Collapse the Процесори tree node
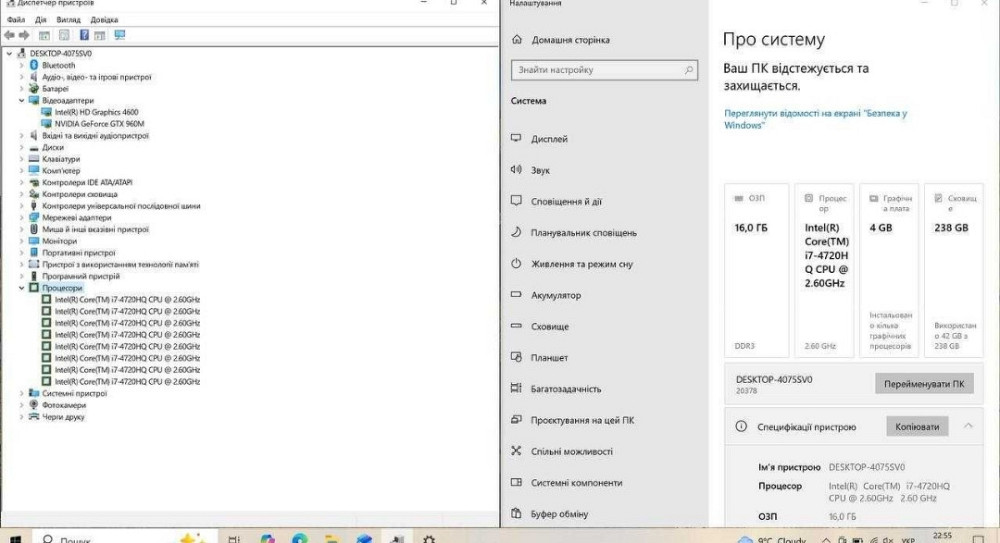Viewport: 1000px width, 543px height. point(22,288)
